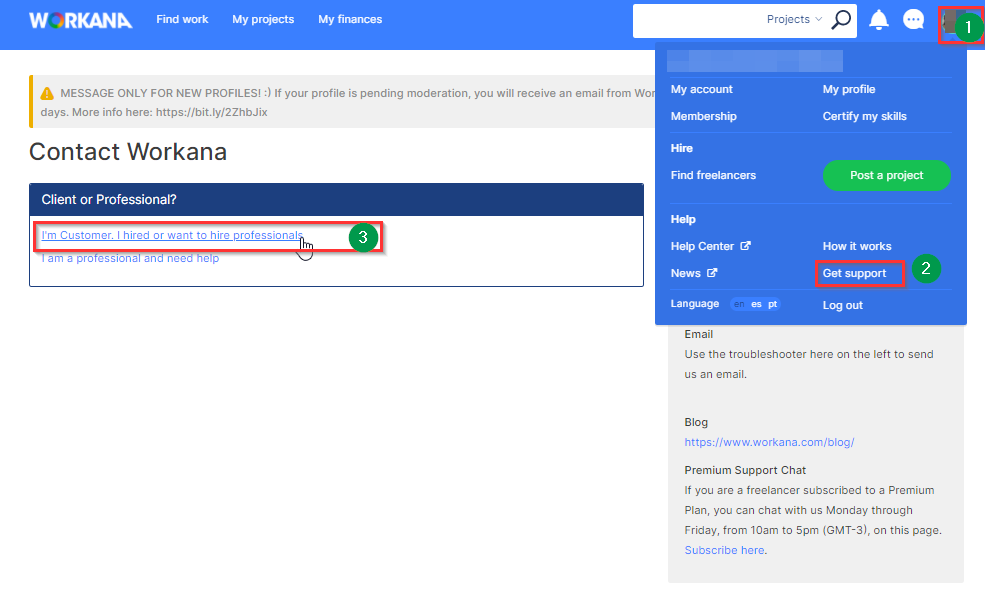
Task: Click the Subscribe here link
Action: tap(724, 550)
